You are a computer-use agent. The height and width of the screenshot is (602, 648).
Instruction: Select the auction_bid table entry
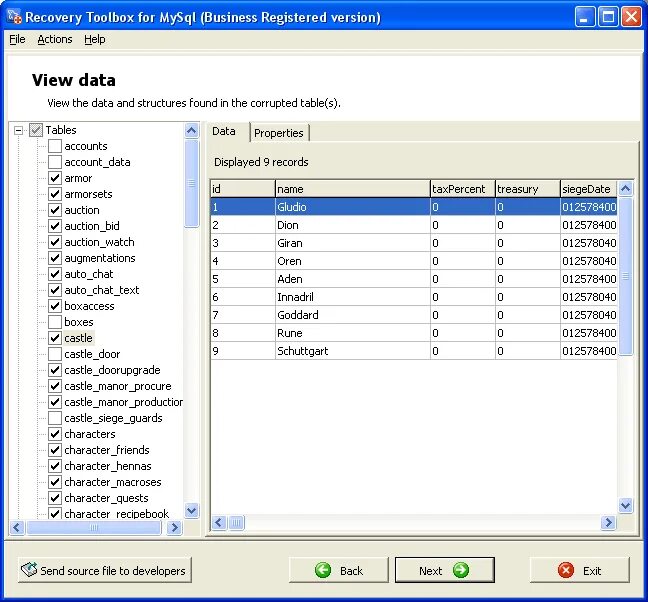92,226
